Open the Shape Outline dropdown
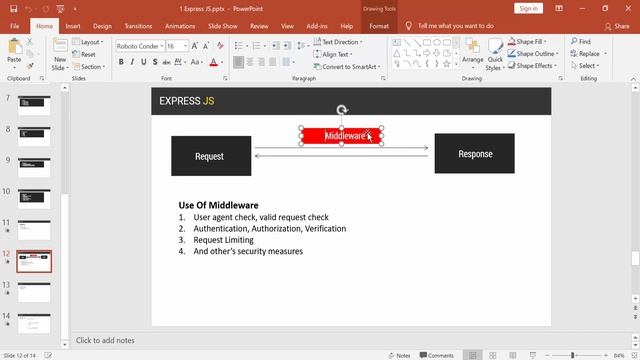 [533, 53]
